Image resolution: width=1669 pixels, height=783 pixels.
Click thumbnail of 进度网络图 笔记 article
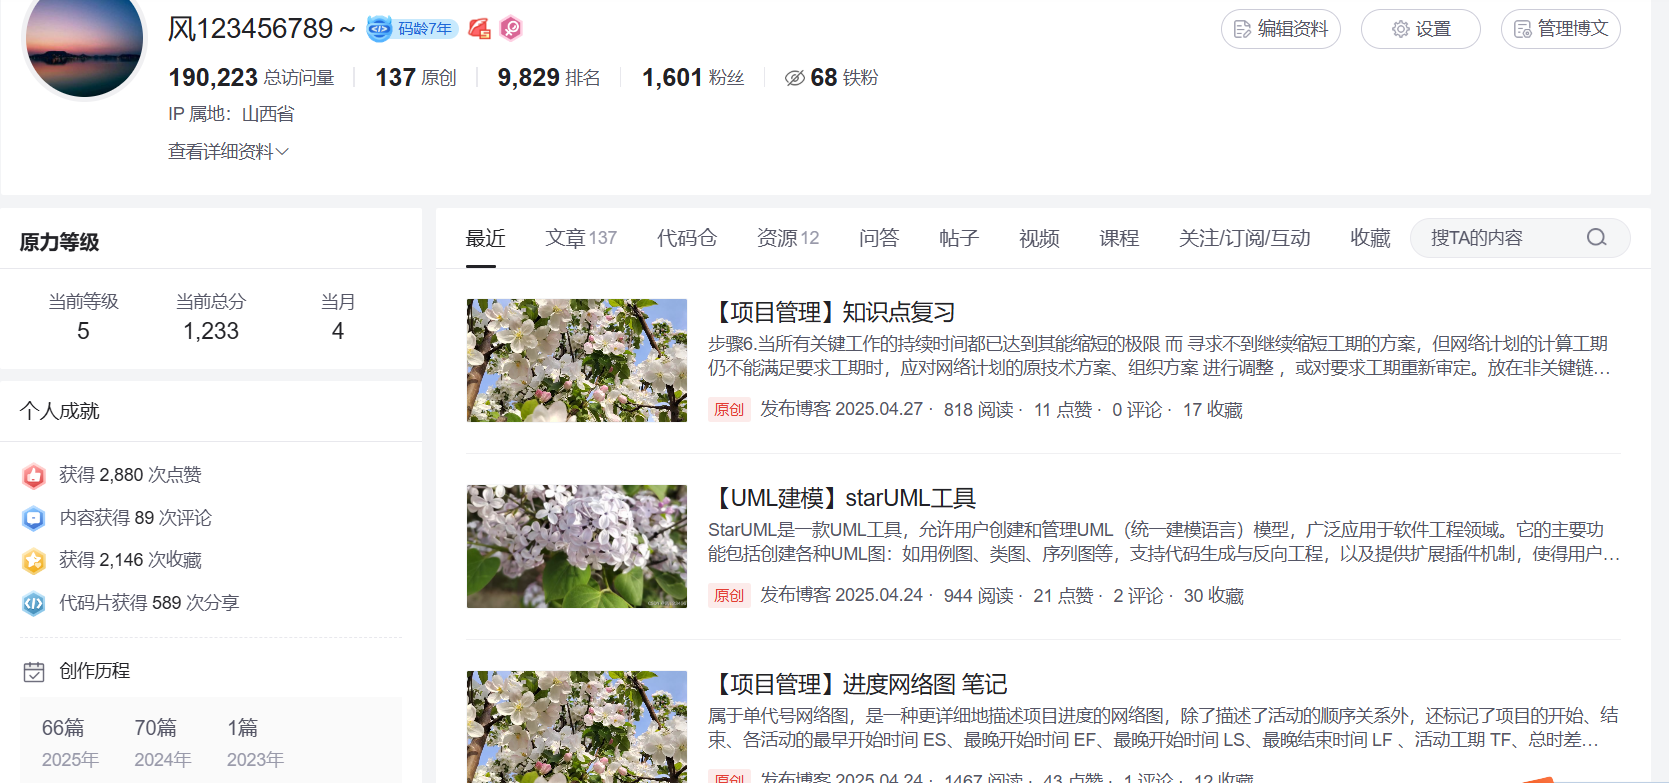point(577,727)
